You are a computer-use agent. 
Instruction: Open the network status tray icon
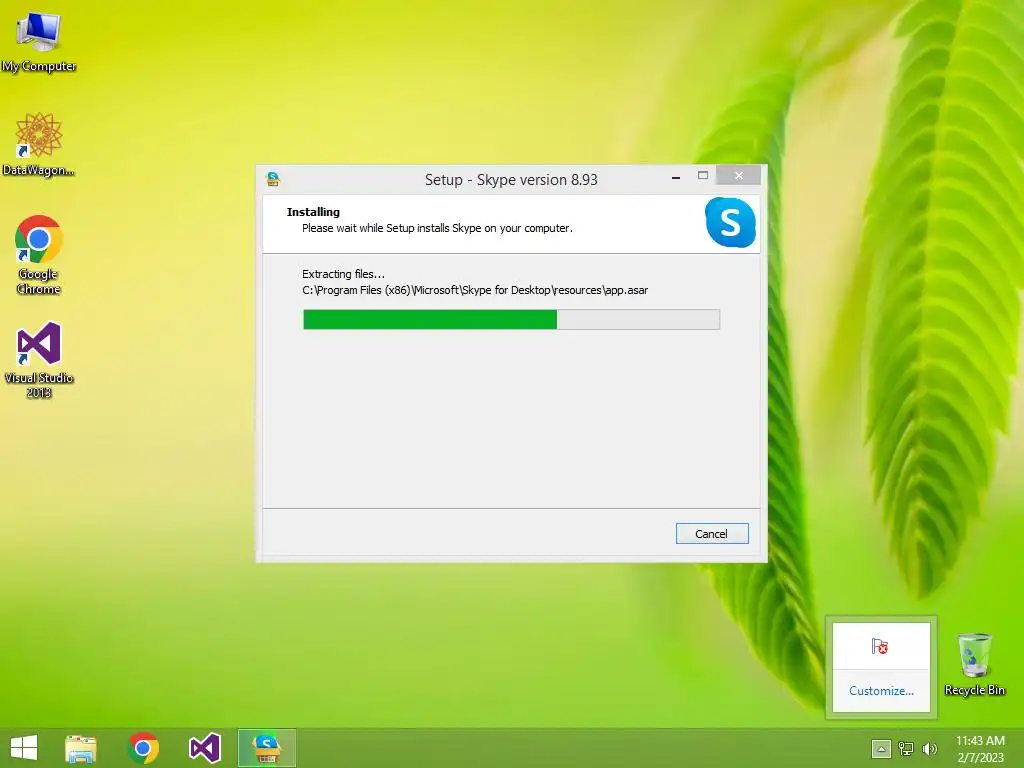click(x=906, y=749)
